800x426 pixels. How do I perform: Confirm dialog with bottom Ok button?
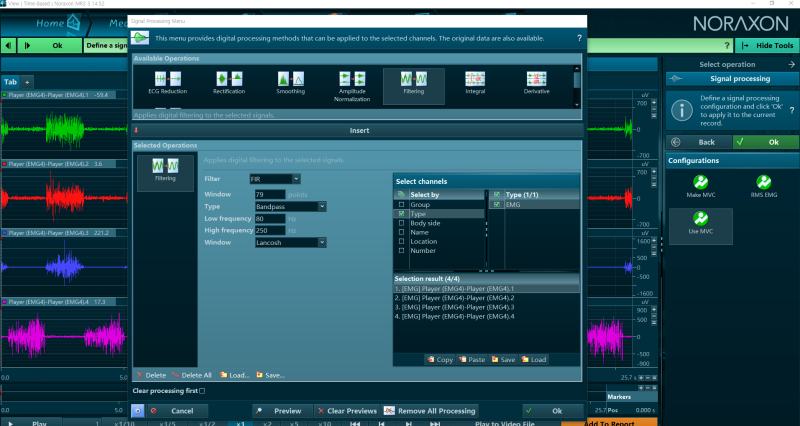point(553,411)
